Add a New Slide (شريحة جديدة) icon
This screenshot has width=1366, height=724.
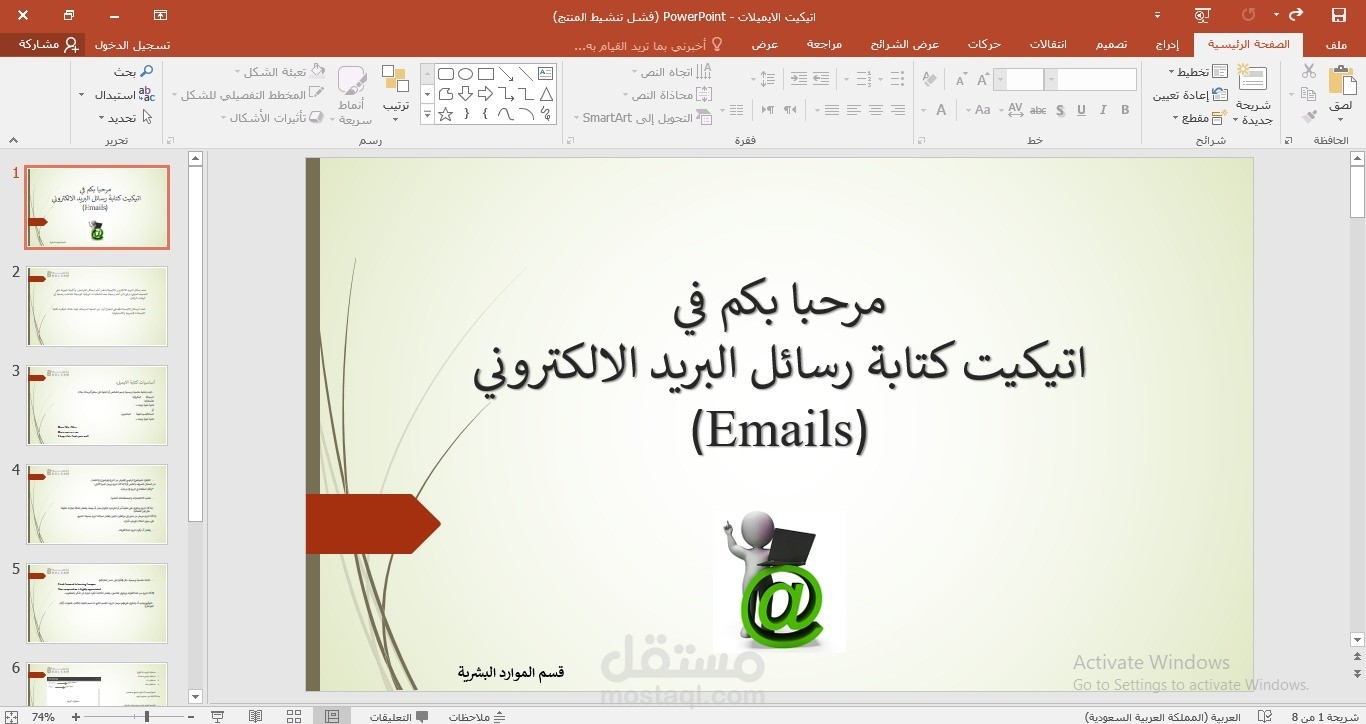(x=1252, y=78)
